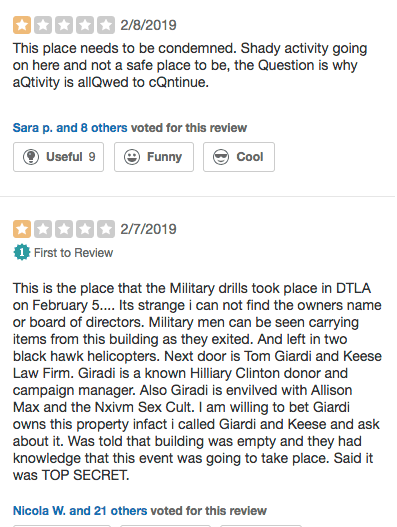The image size is (397, 527).
Task: Click the 2/8/2019 review date
Action: (x=149, y=25)
